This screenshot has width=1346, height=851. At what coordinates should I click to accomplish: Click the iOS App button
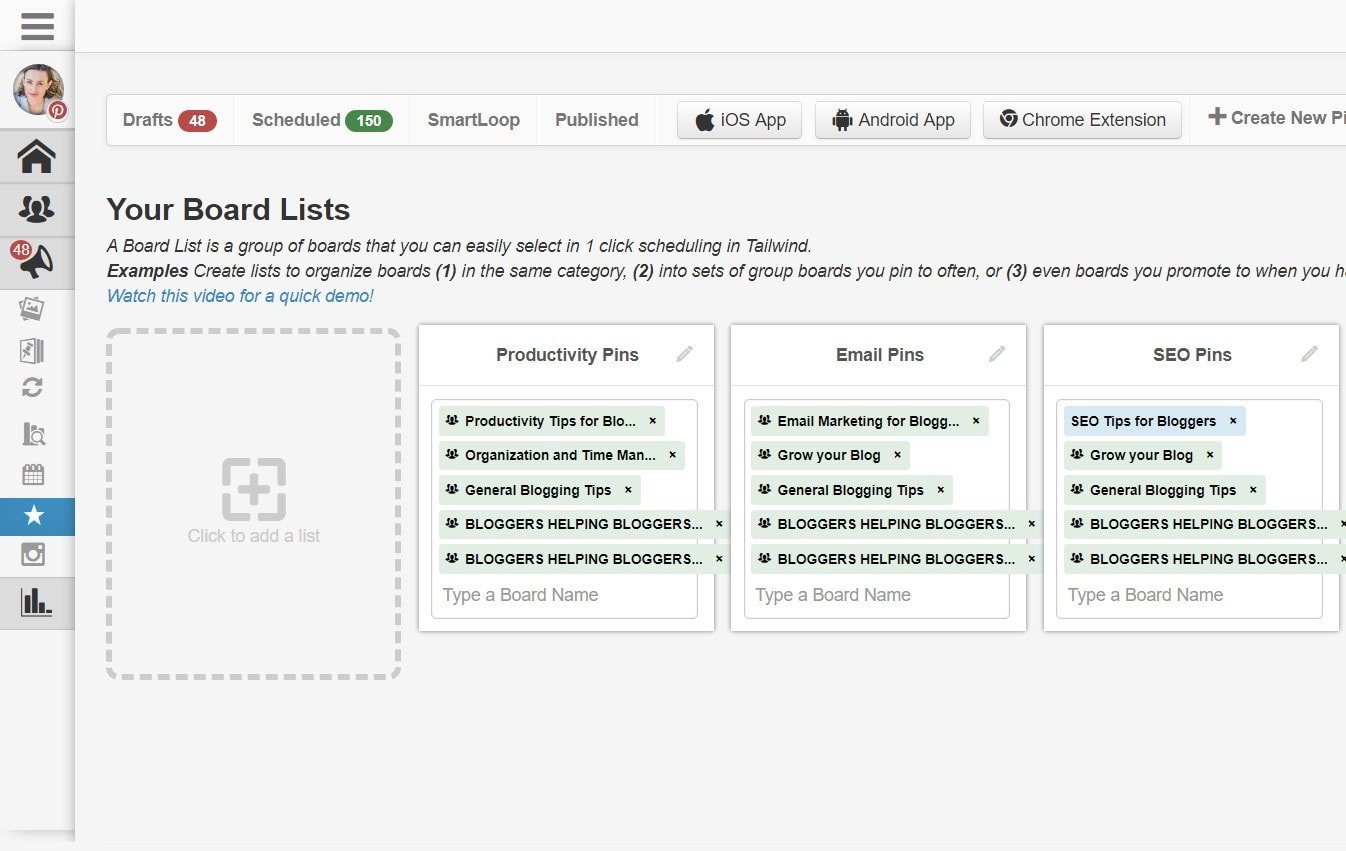pyautogui.click(x=739, y=120)
